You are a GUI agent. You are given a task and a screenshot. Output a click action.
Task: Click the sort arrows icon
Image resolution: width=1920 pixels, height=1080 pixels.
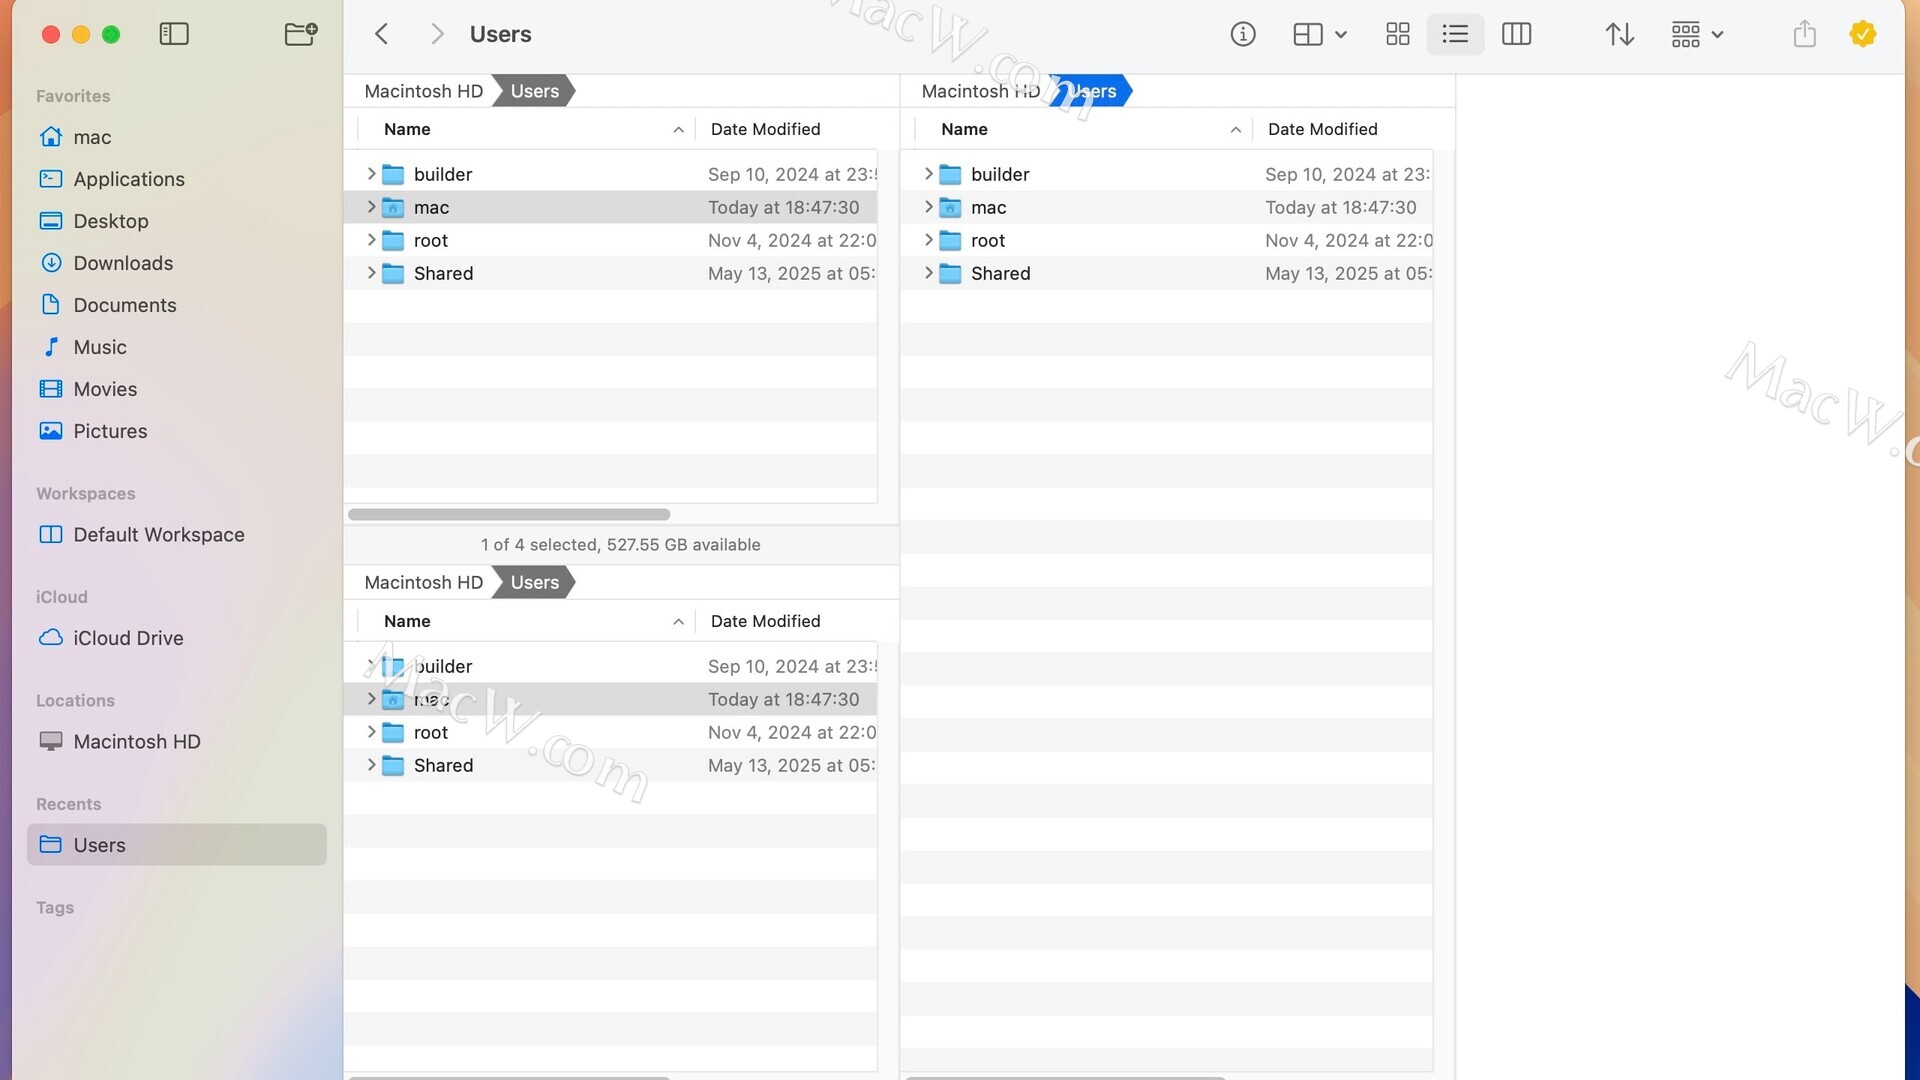tap(1619, 34)
